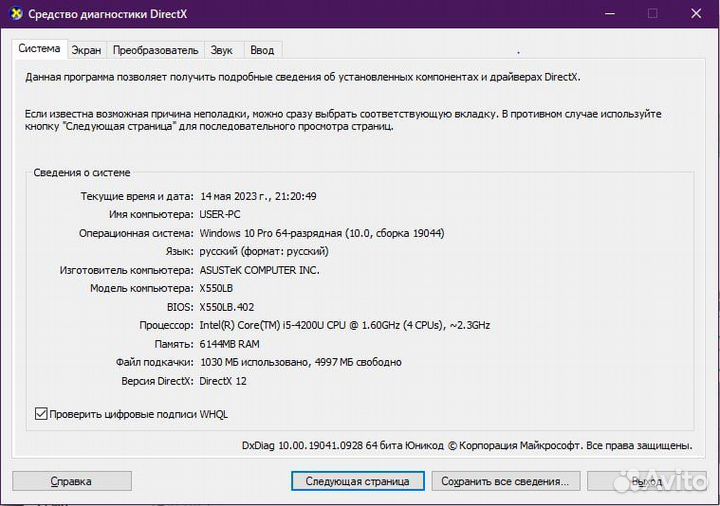Image resolution: width=720 pixels, height=506 pixels.
Task: Click the BIOS label
Action: click(x=180, y=307)
